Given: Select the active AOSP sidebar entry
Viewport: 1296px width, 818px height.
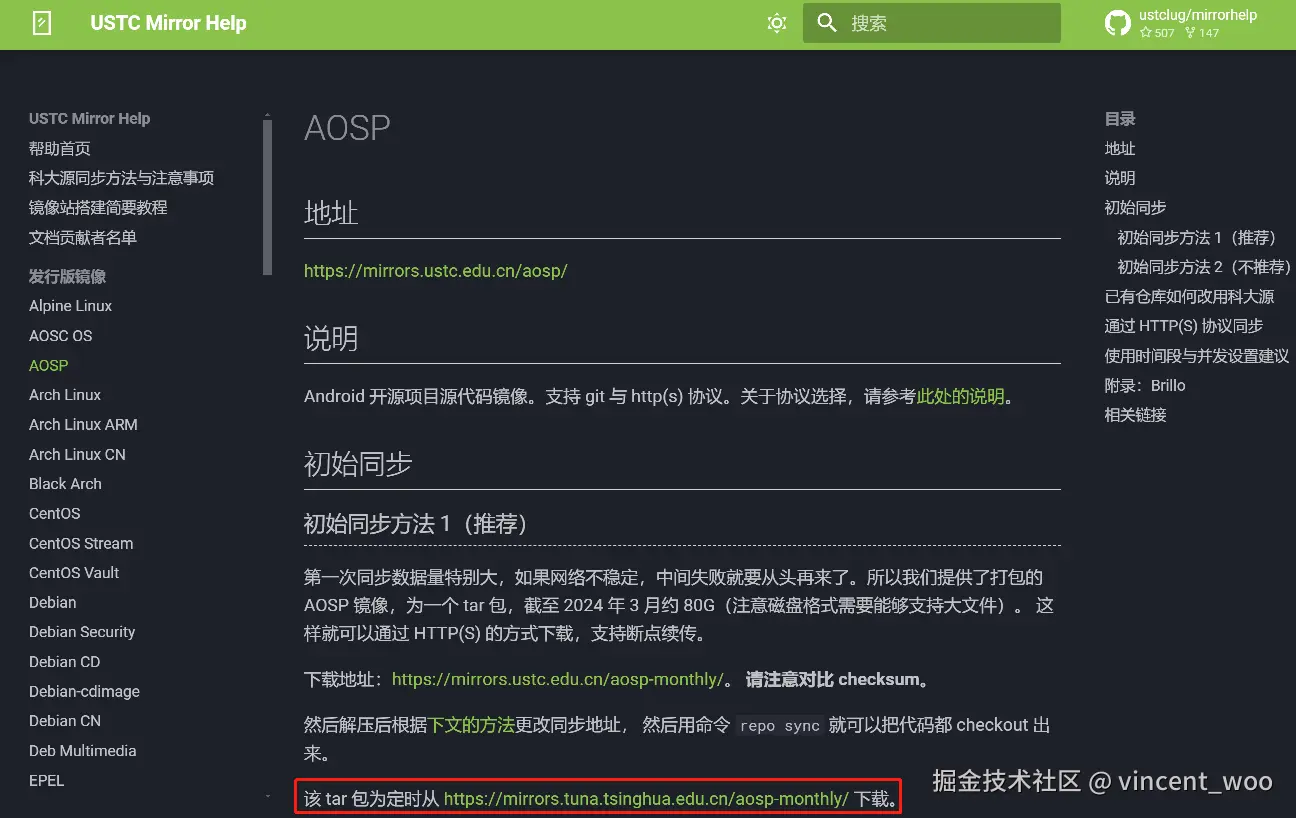Looking at the screenshot, I should 48,365.
